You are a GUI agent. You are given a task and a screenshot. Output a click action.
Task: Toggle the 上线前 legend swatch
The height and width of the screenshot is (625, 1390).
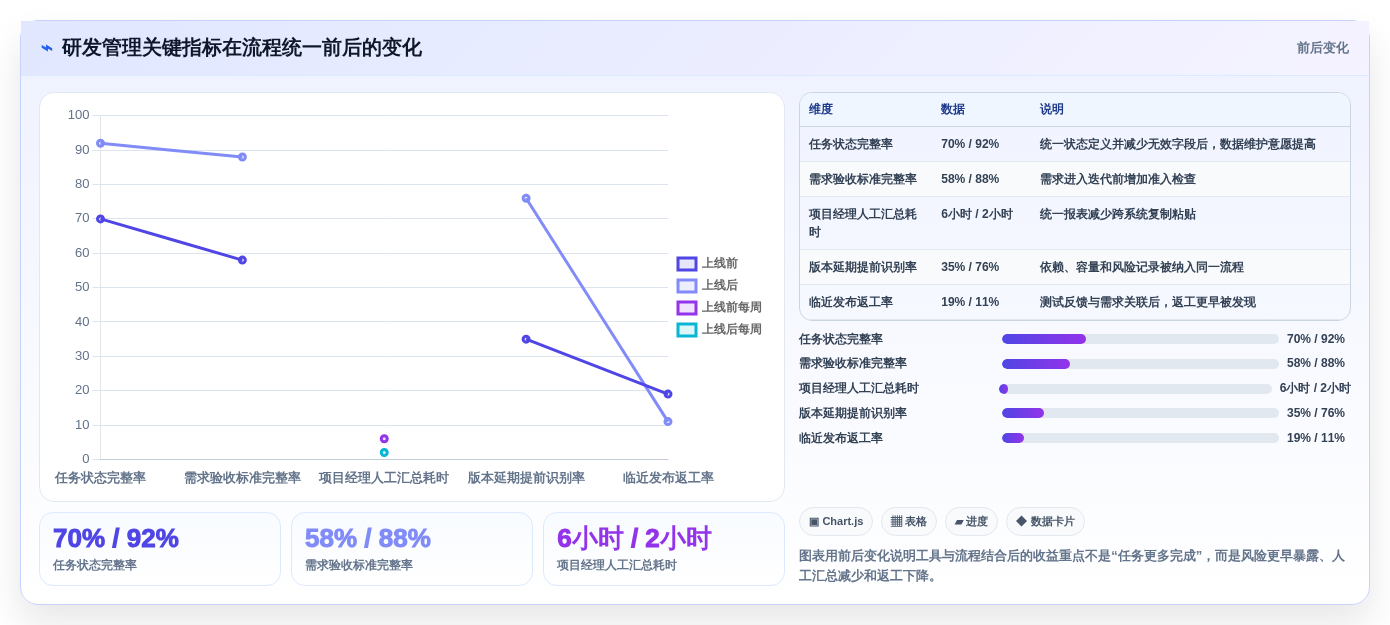[x=687, y=264]
